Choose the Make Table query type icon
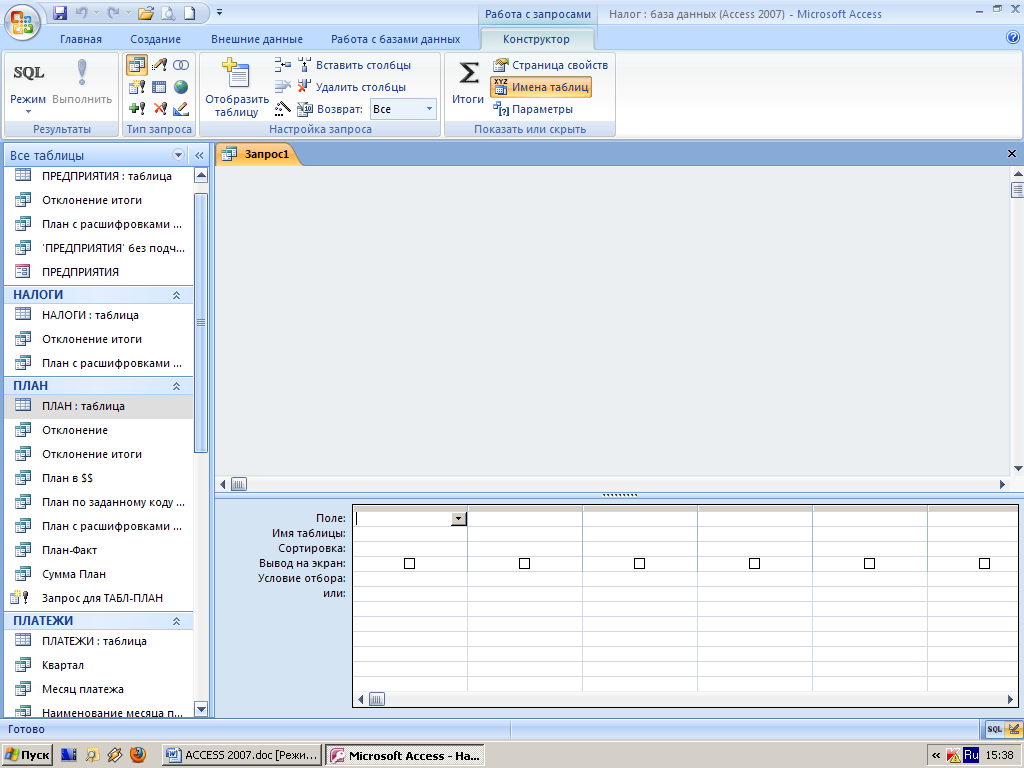Viewport: 1024px width, 768px height. tap(137, 87)
